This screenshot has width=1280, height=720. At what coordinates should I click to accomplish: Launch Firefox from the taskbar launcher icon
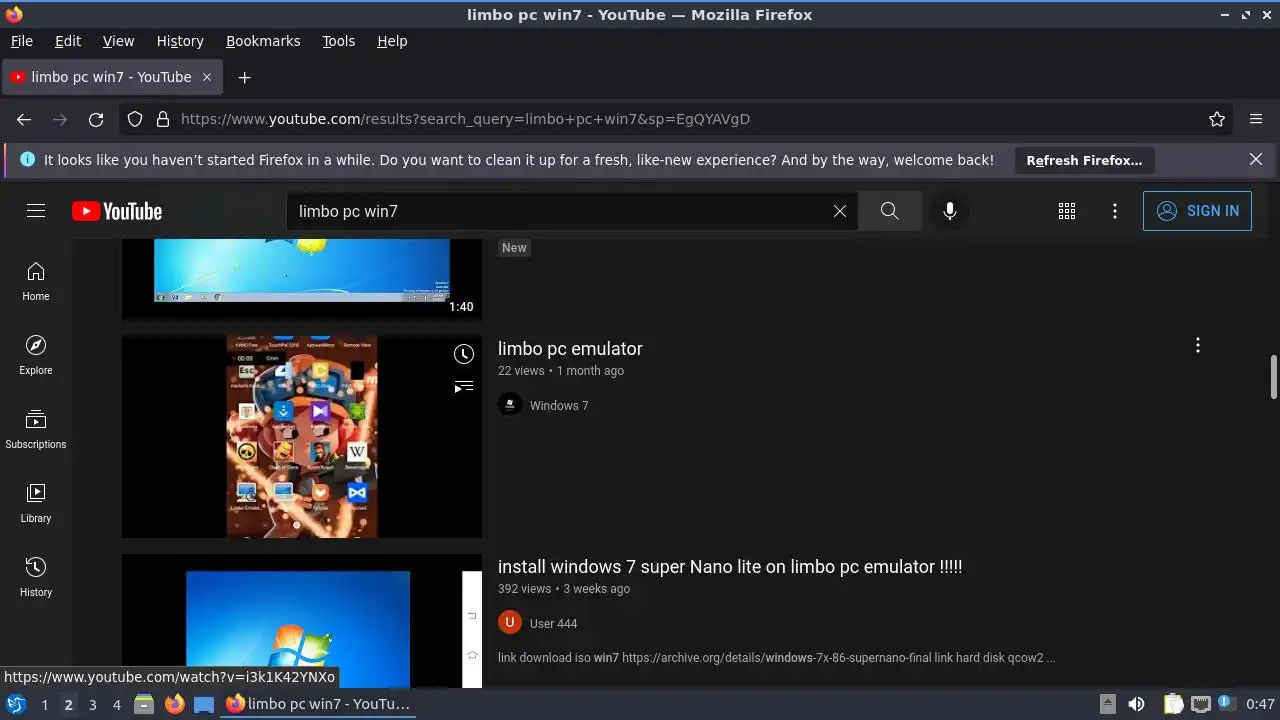(x=174, y=704)
